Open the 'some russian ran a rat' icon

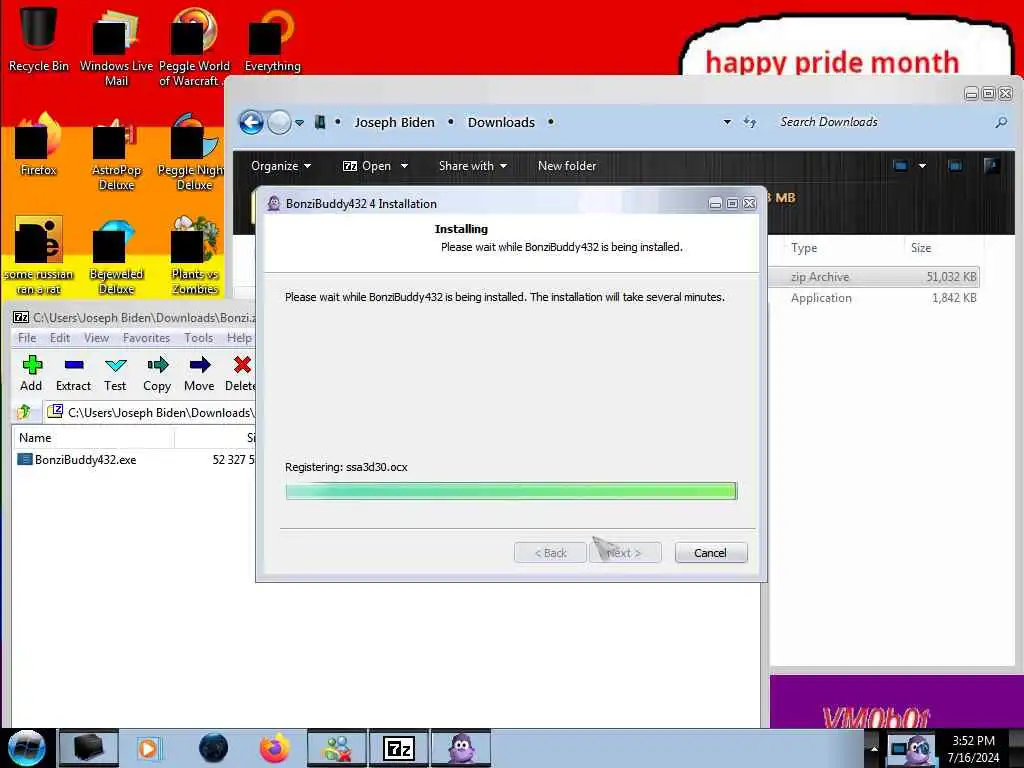tap(38, 257)
